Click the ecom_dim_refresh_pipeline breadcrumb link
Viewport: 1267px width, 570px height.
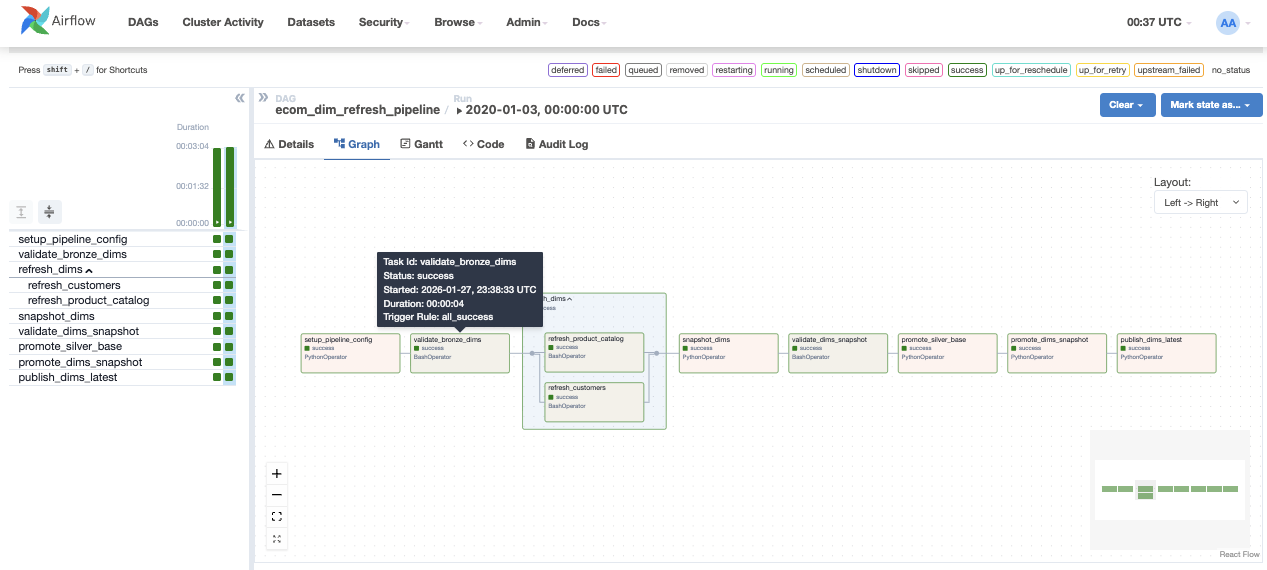click(x=357, y=109)
